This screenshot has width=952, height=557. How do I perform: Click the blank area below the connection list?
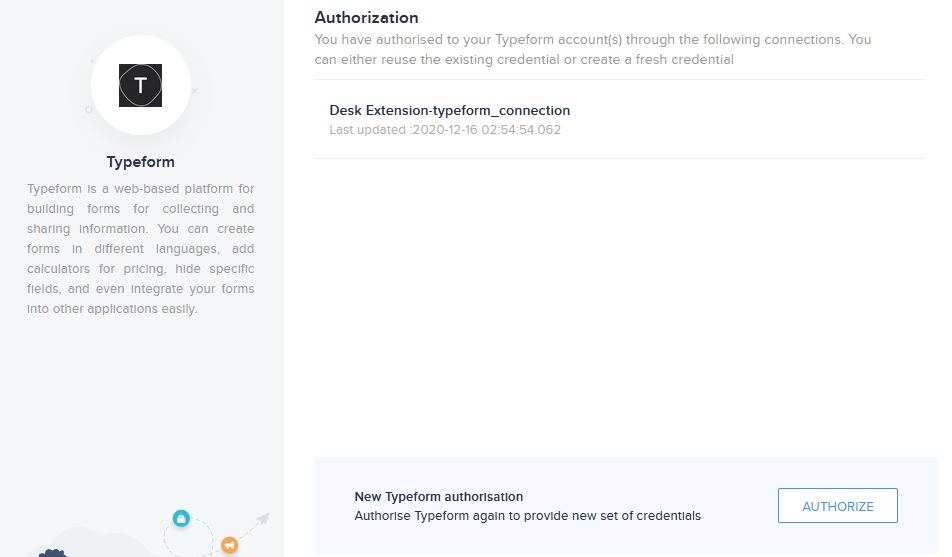pyautogui.click(x=619, y=300)
